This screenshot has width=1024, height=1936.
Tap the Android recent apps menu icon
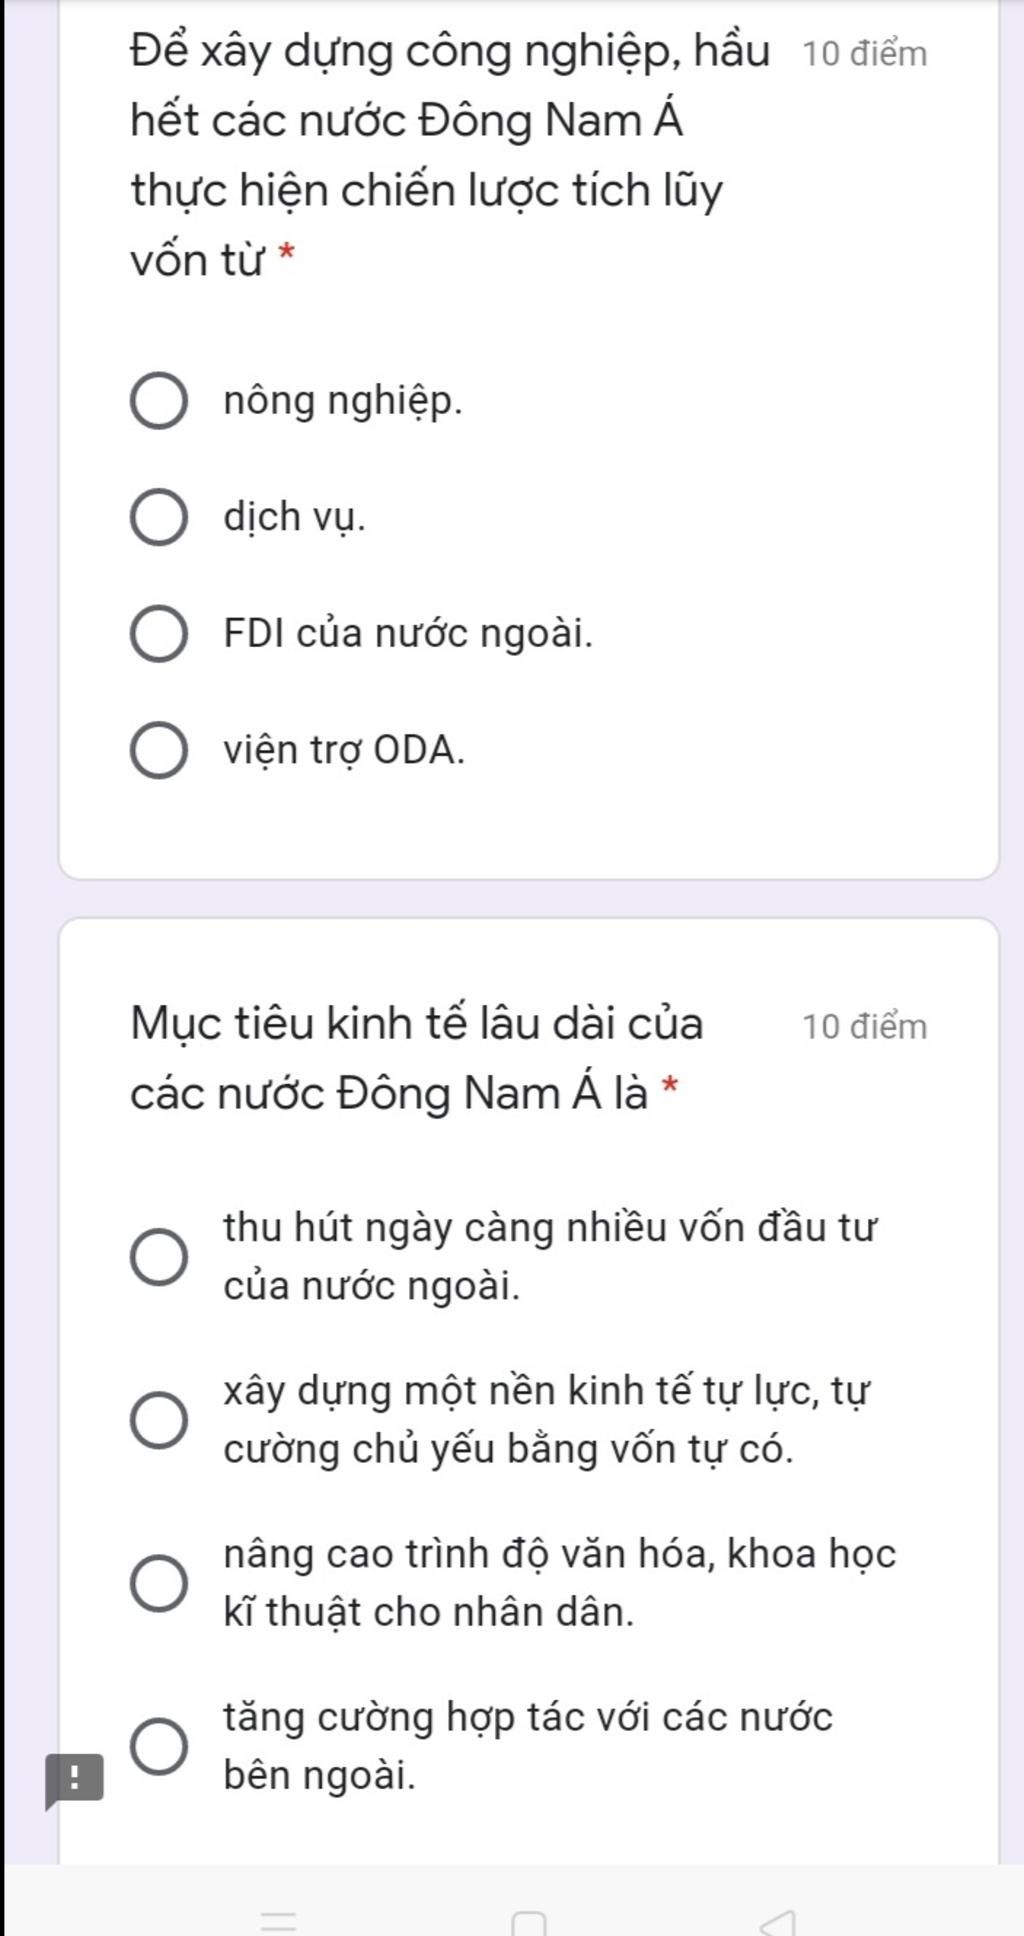[x=279, y=1918]
